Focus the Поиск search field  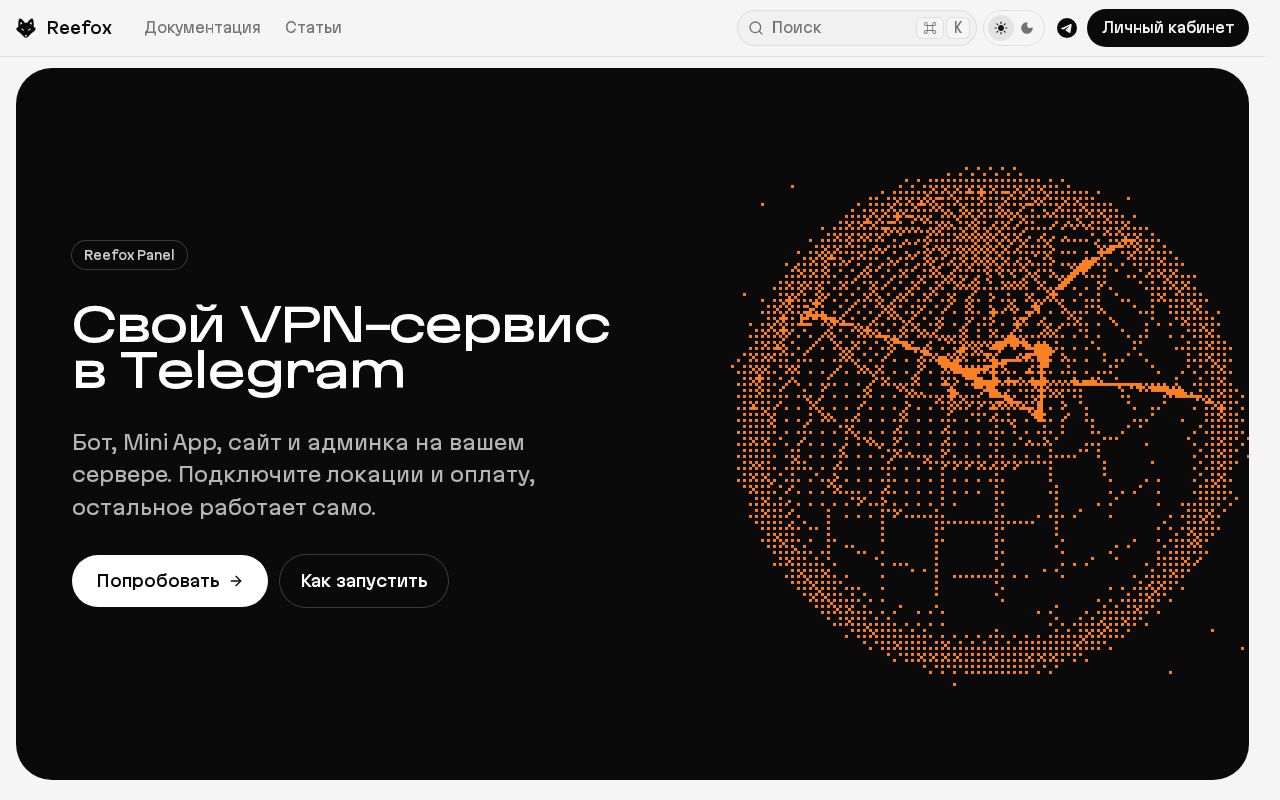click(x=857, y=28)
